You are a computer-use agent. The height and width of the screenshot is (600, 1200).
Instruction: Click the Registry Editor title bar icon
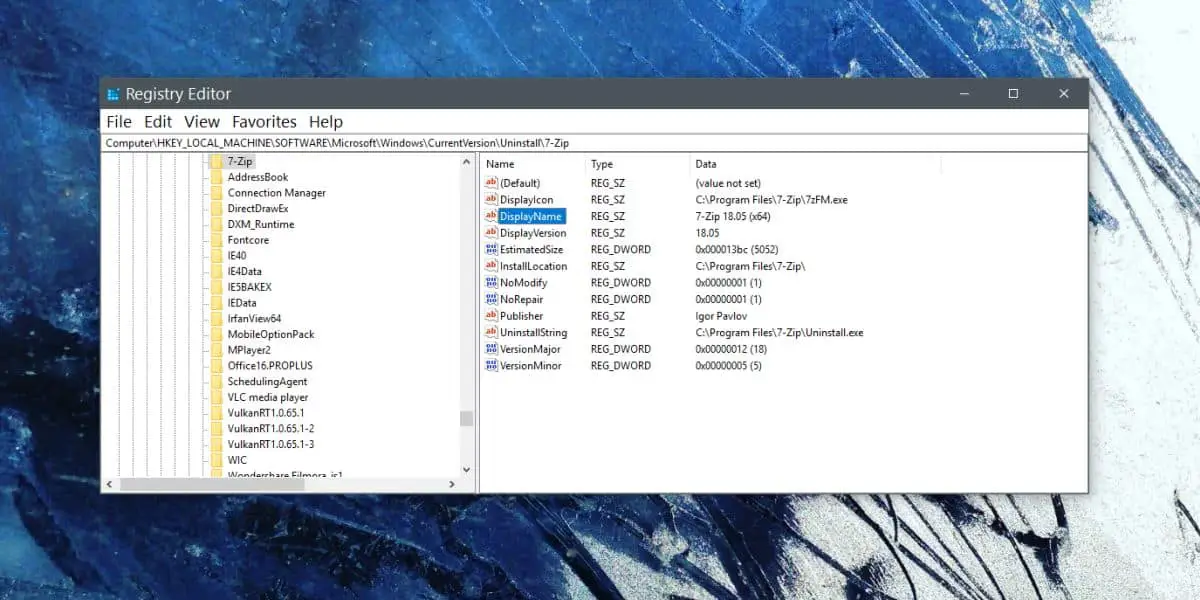(x=114, y=94)
